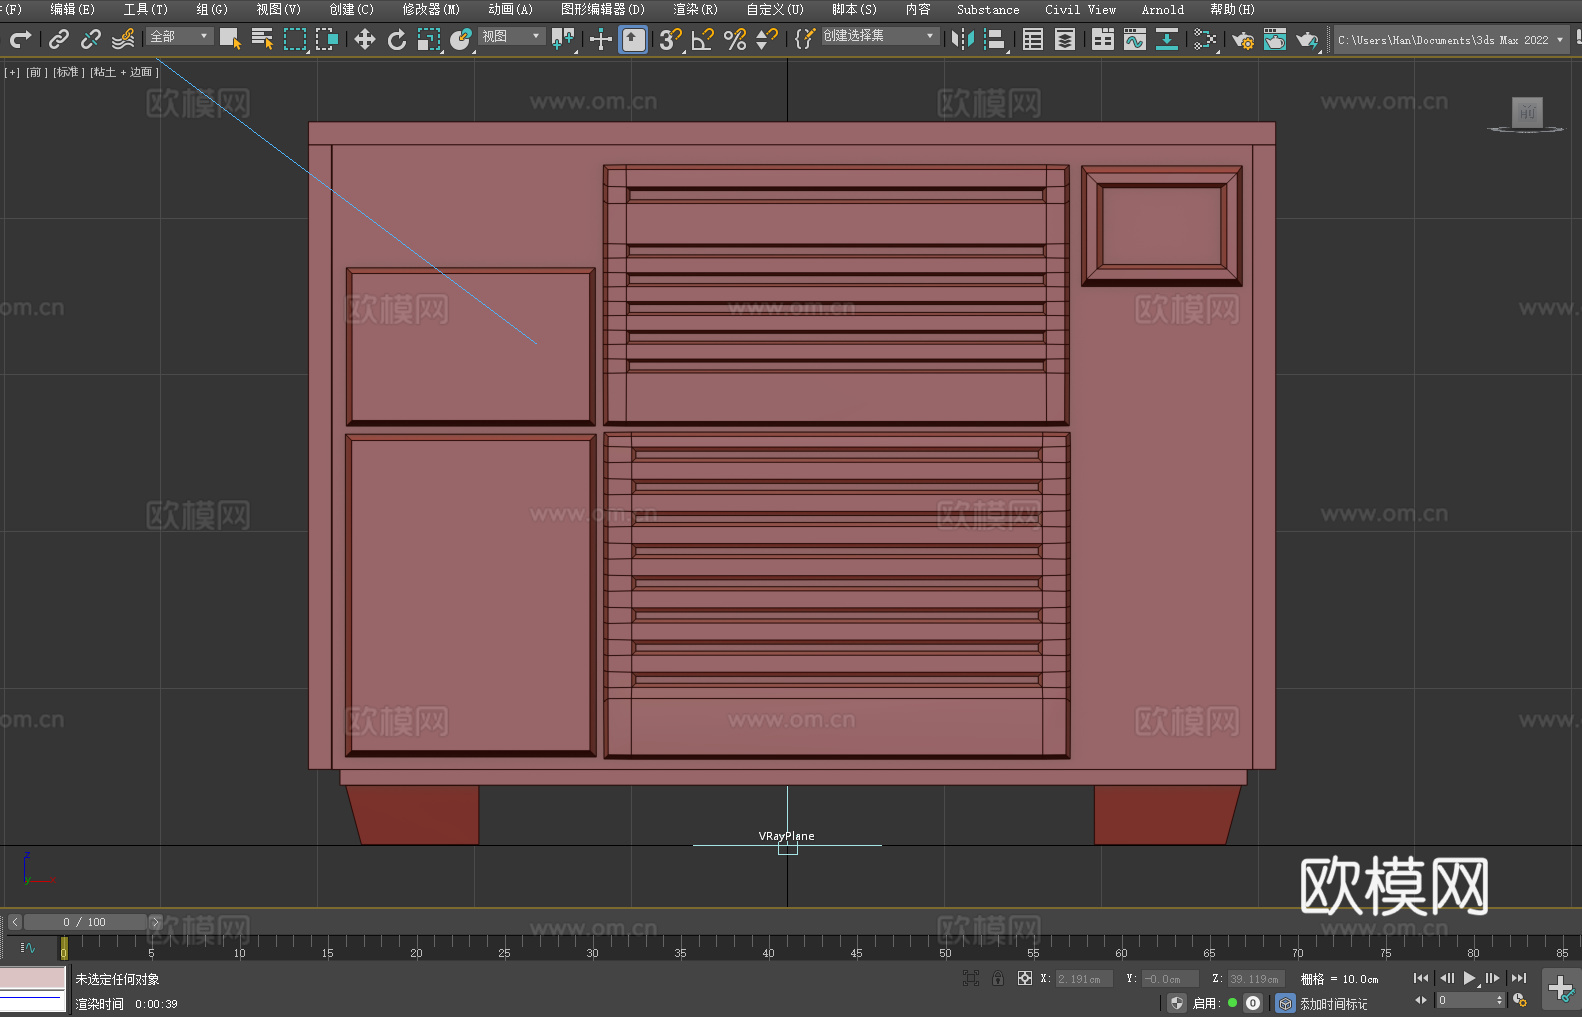Open the Civil View menu
1582x1017 pixels.
coord(1080,9)
